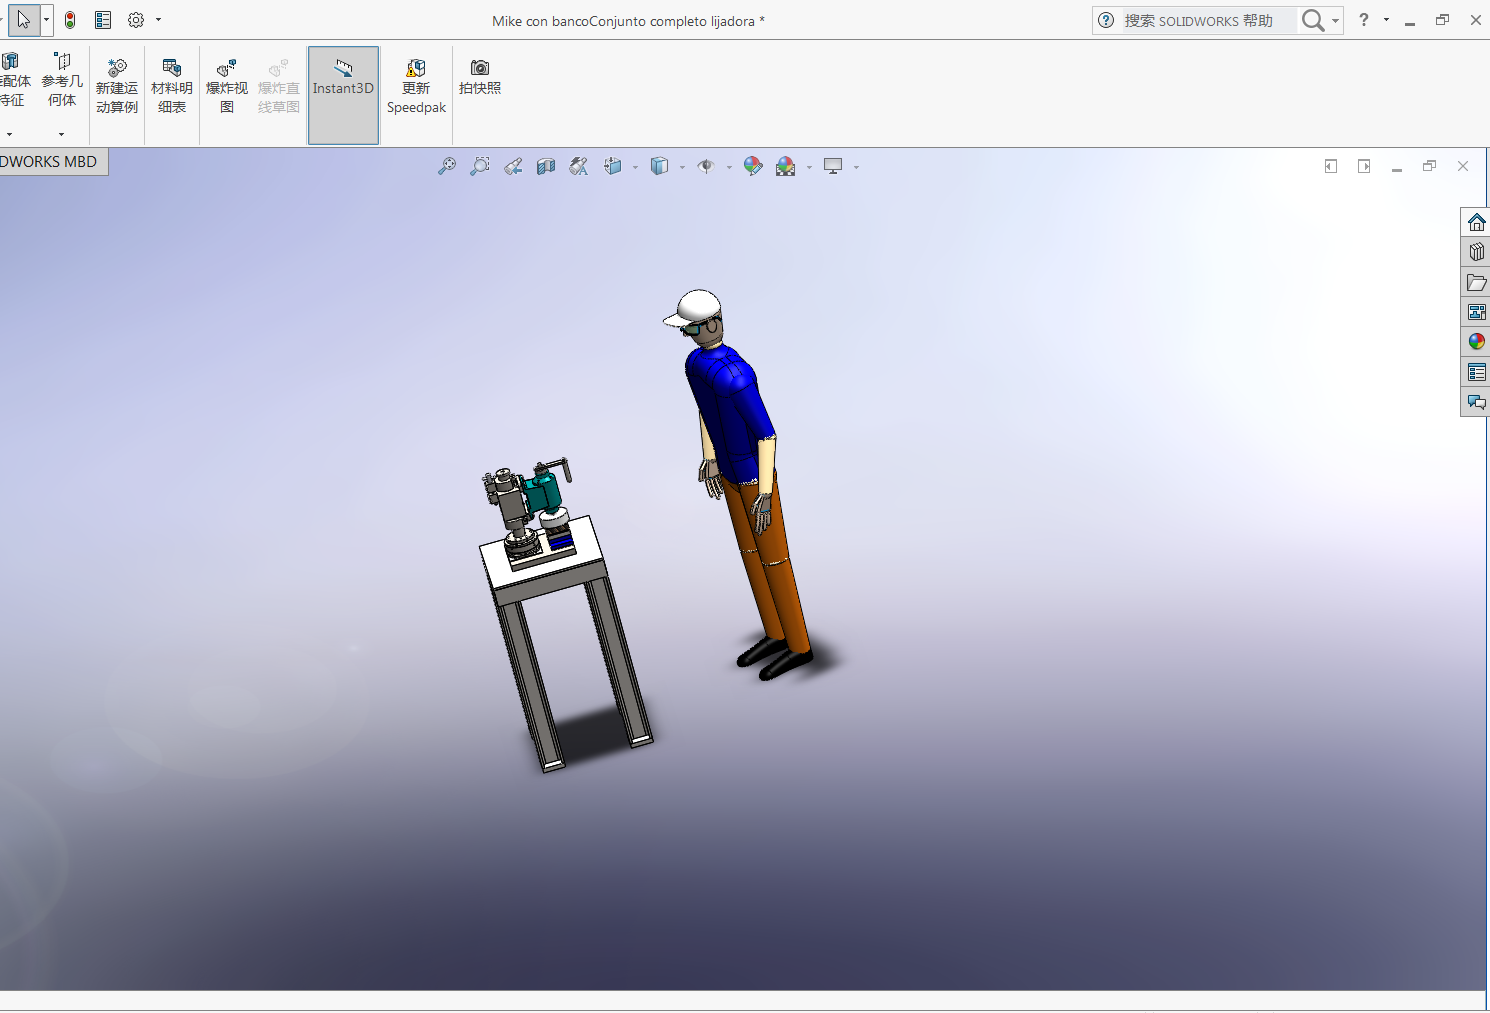
Task: Expand the Display Style dropdown arrow
Action: (682, 168)
